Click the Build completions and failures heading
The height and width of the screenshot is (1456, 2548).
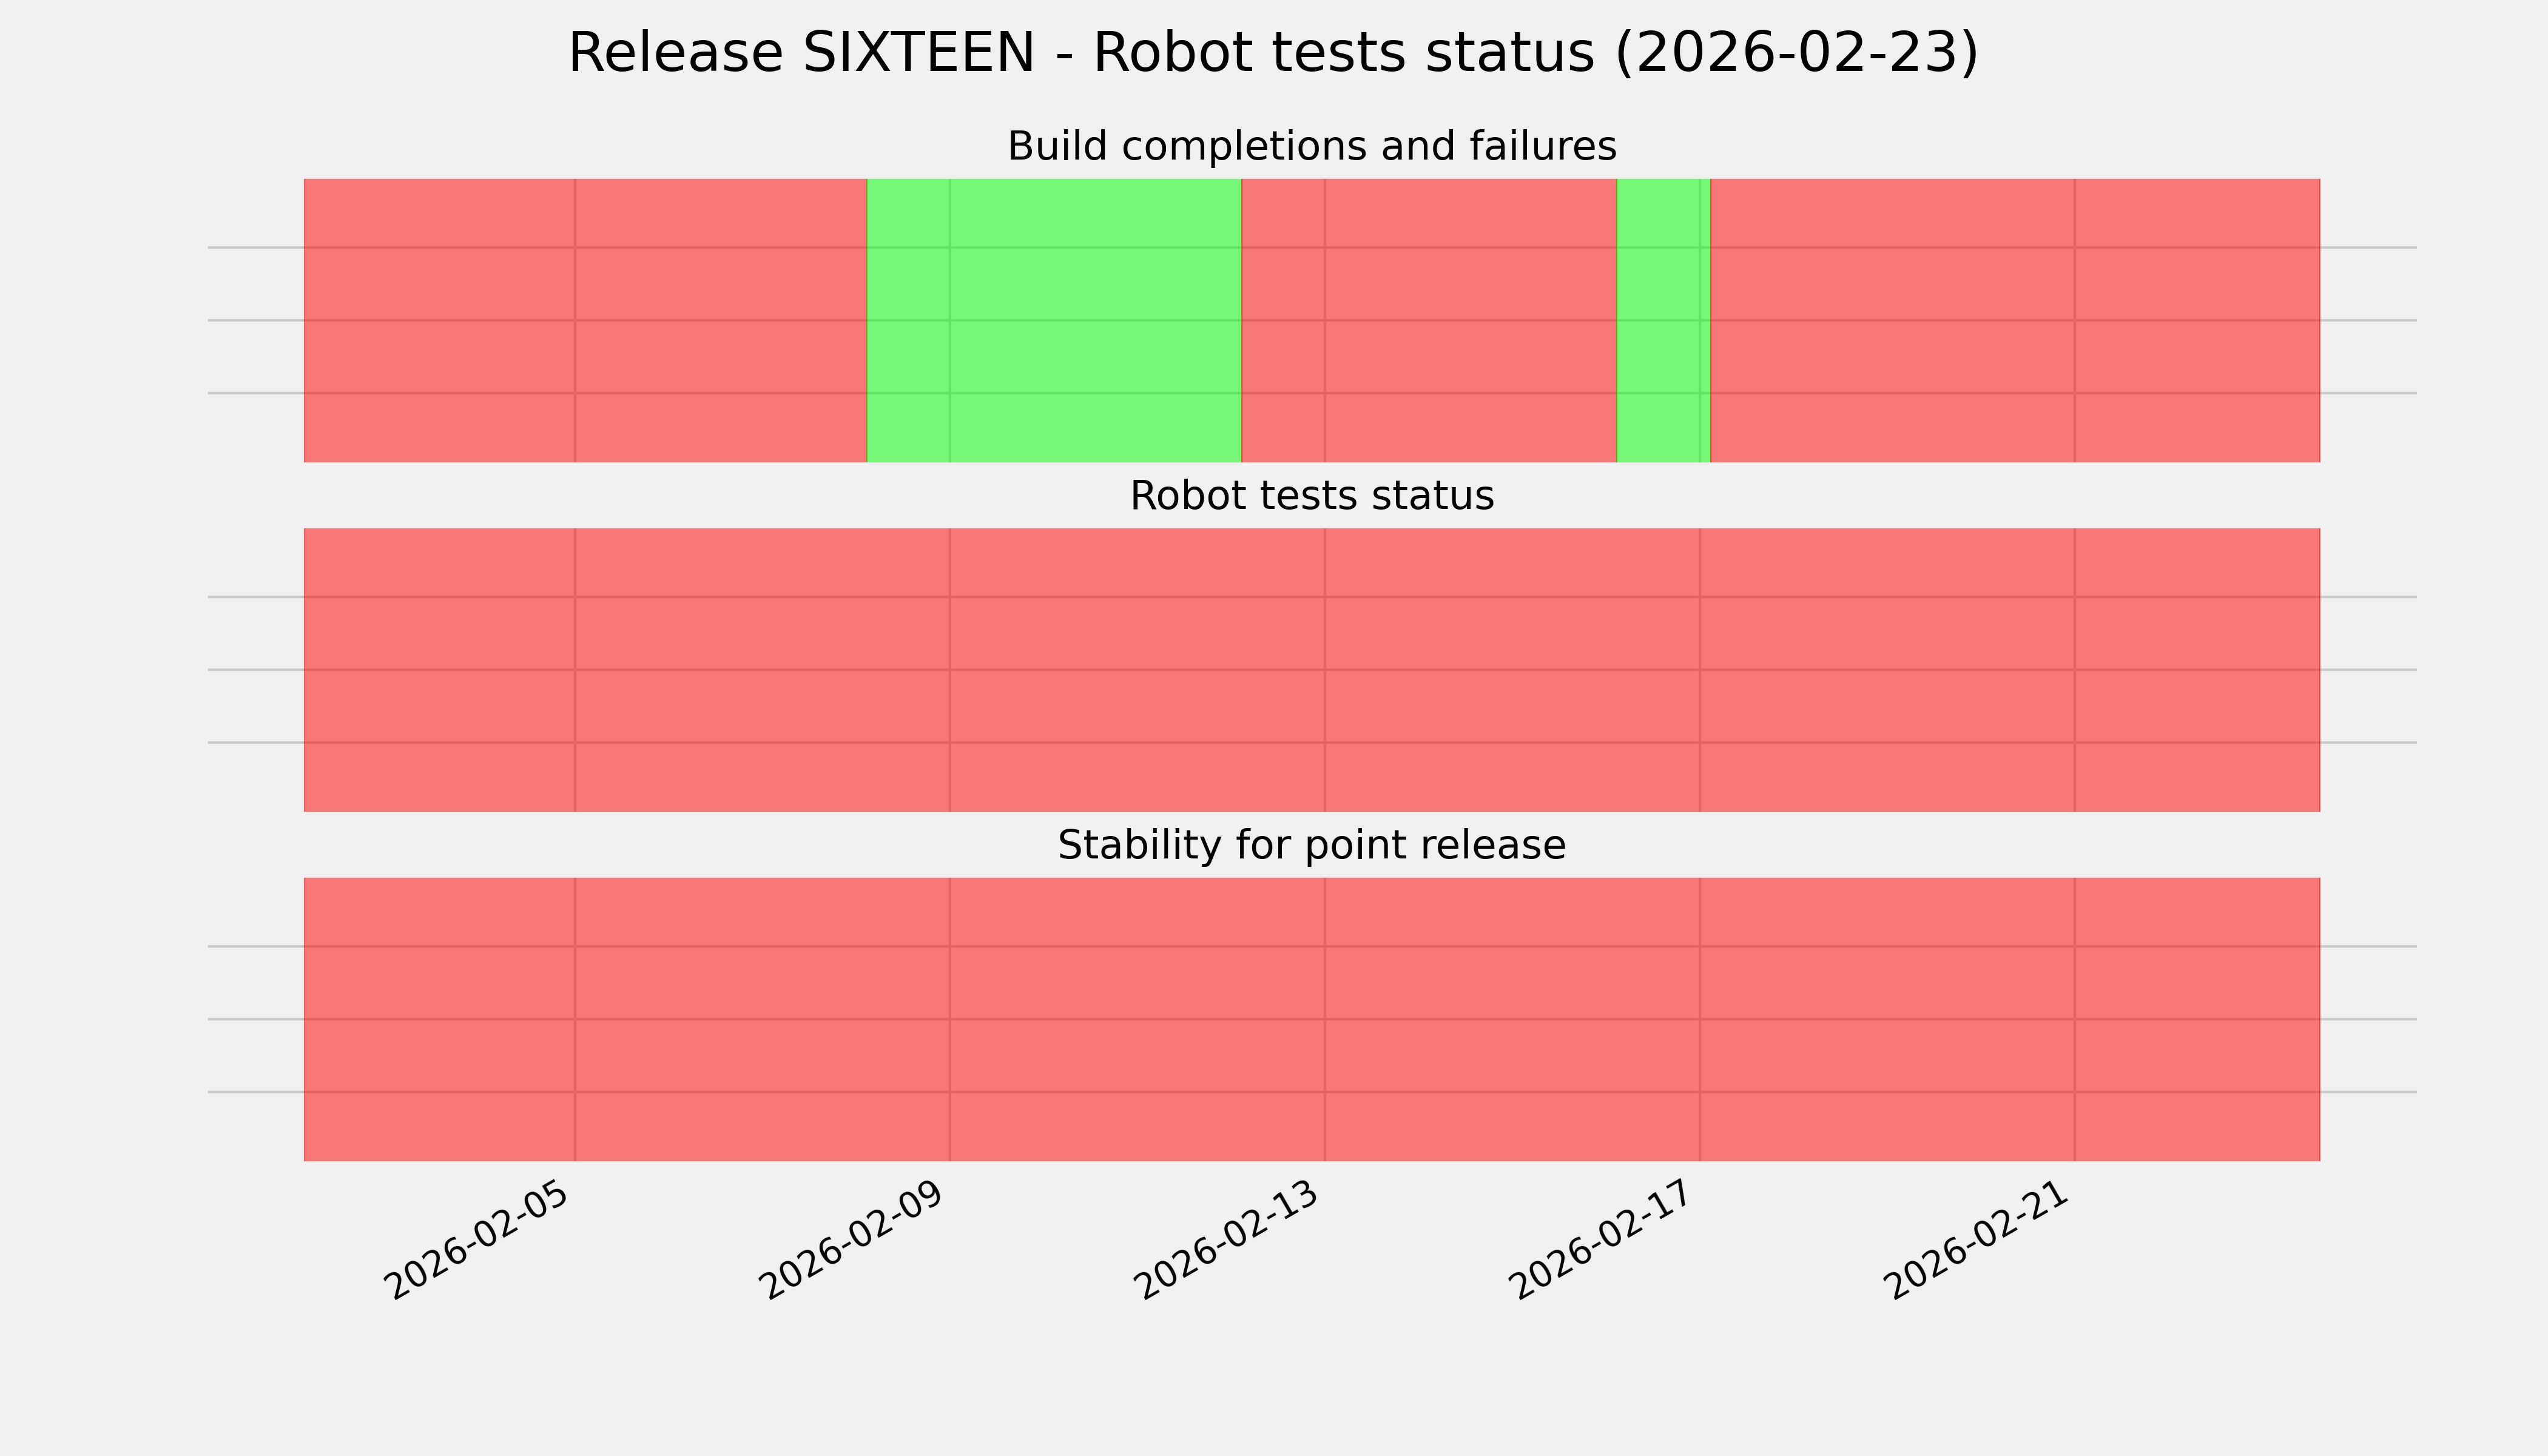click(x=1311, y=147)
